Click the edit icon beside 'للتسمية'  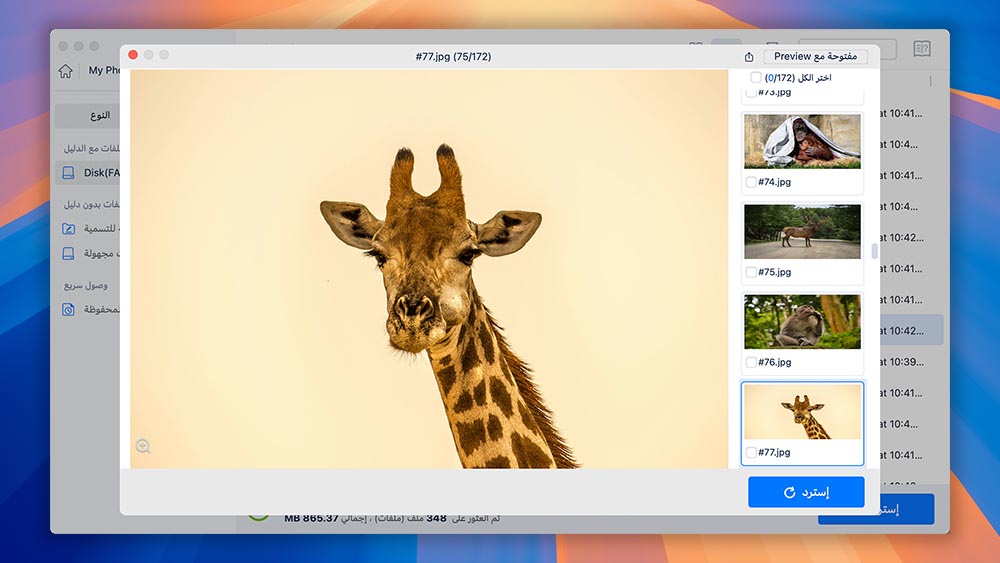click(68, 228)
